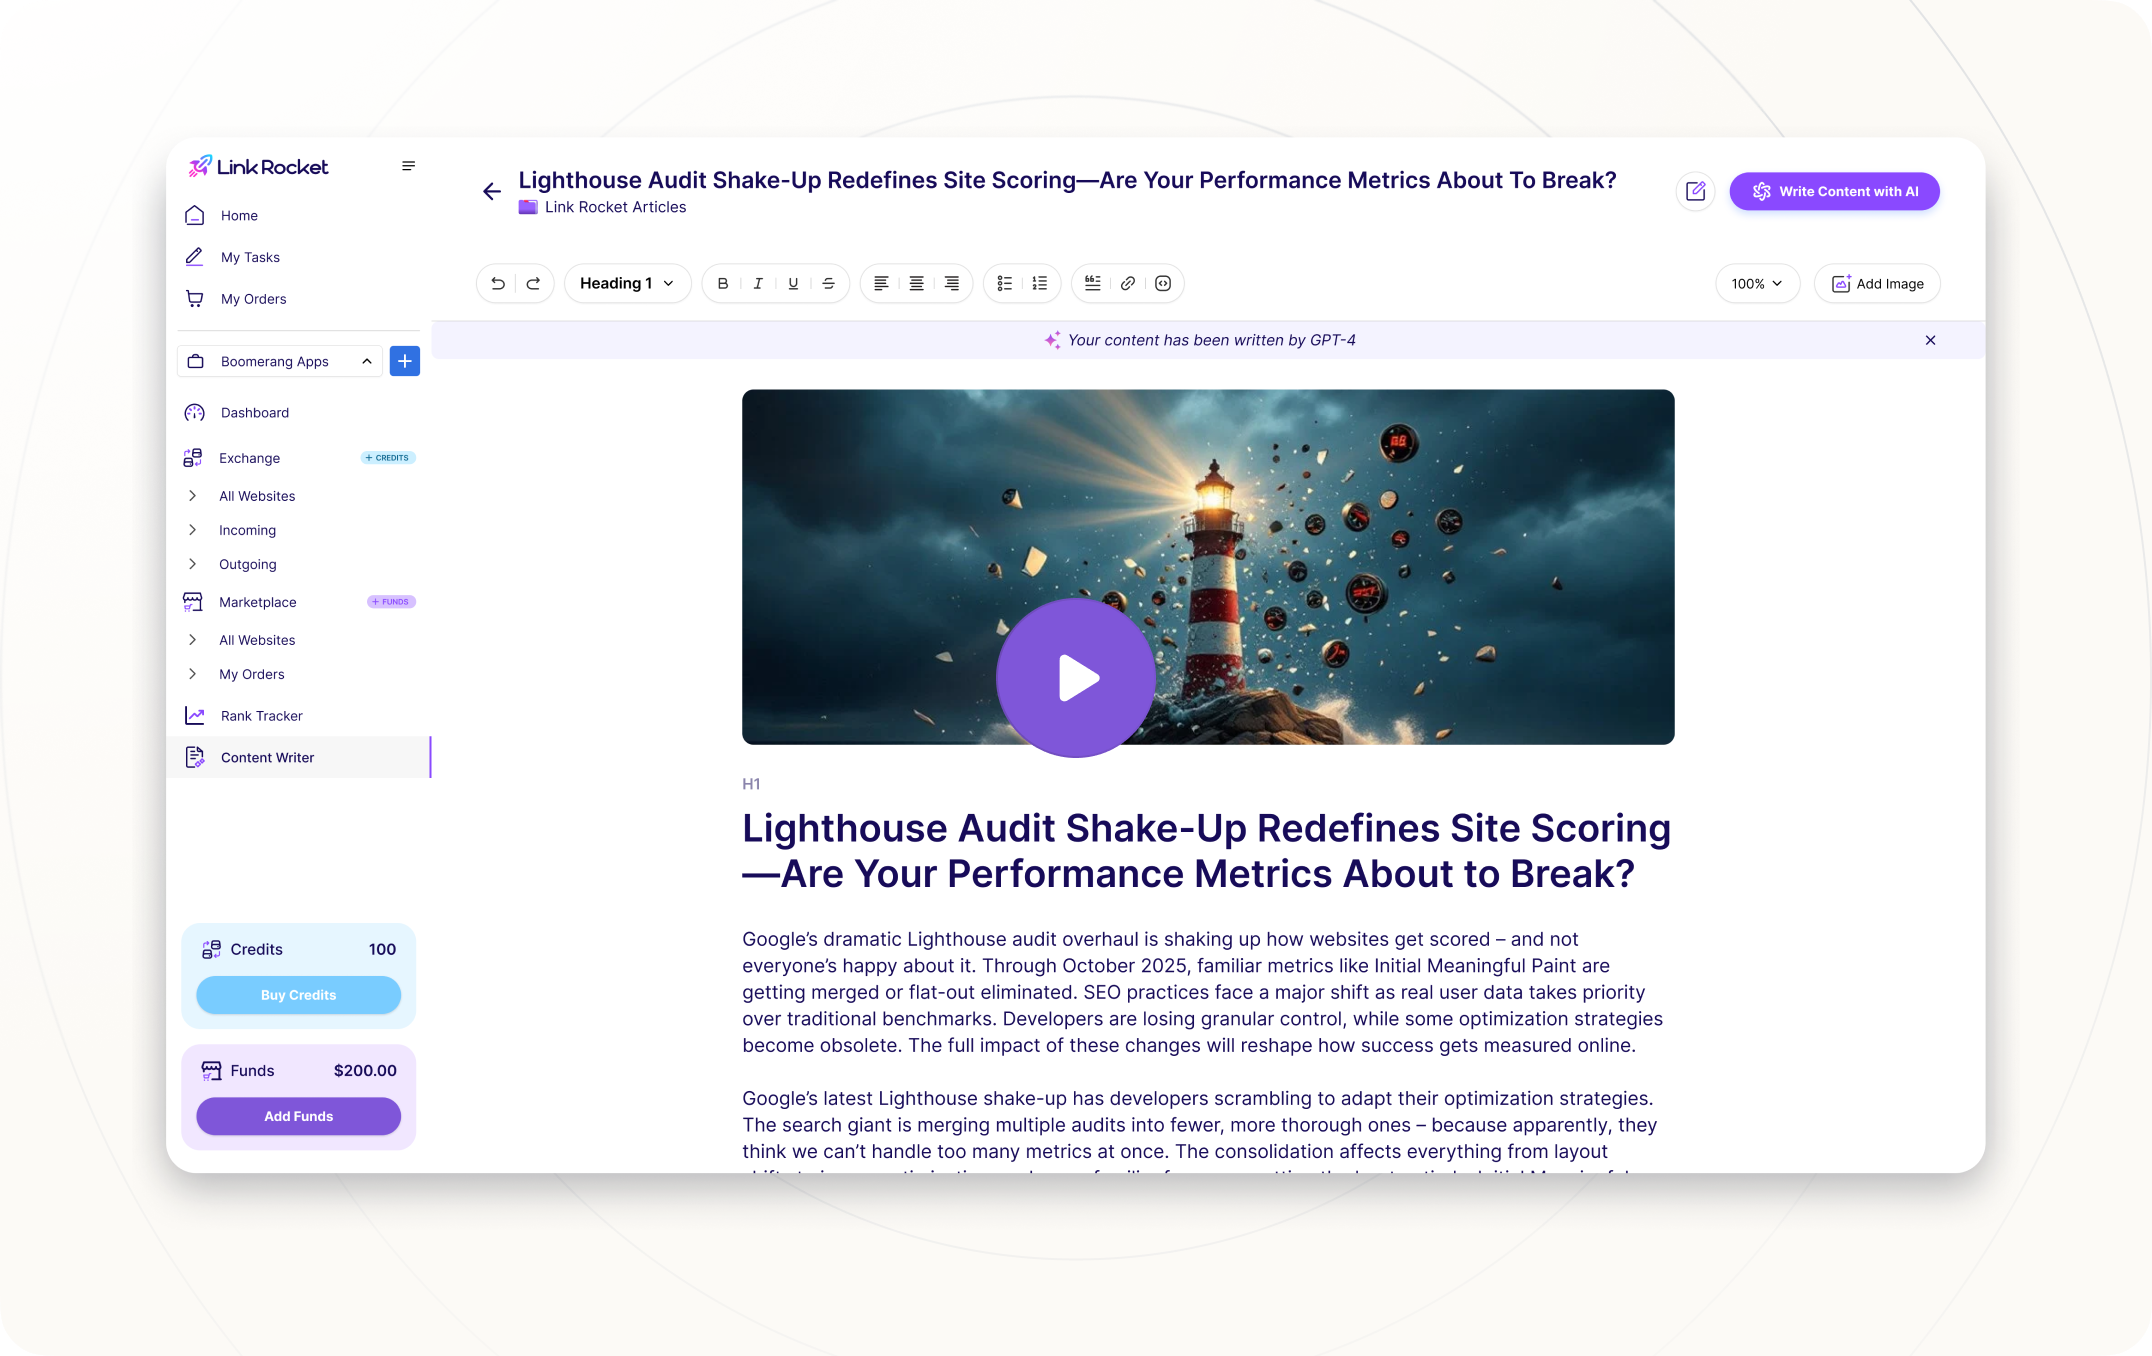2152x1356 pixels.
Task: Center align the text
Action: 916,284
